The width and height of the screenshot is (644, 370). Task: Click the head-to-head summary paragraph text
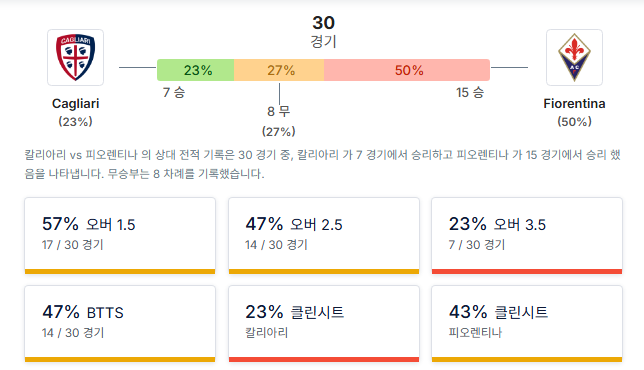tap(322, 164)
